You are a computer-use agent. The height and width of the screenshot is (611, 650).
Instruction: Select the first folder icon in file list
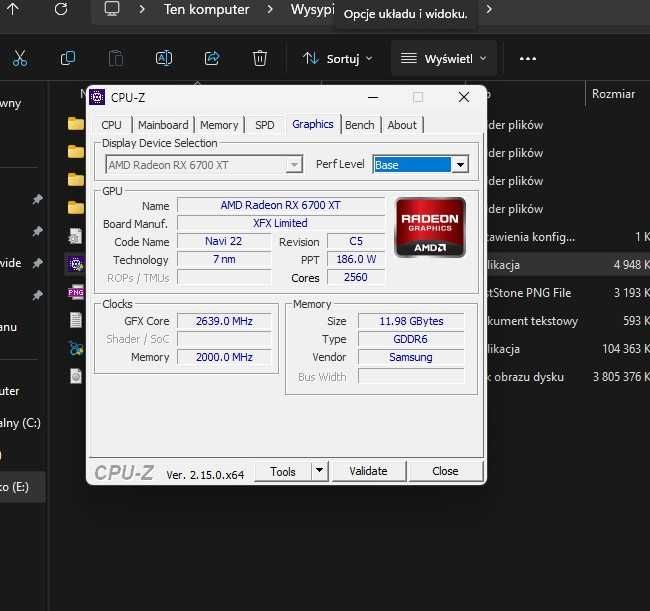click(76, 124)
